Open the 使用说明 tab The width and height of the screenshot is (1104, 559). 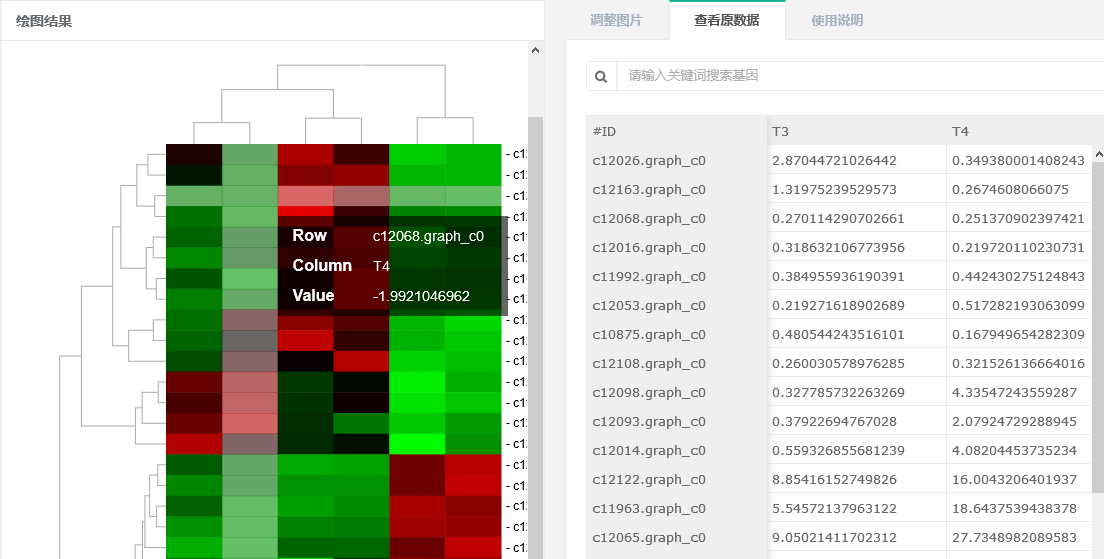coord(837,20)
